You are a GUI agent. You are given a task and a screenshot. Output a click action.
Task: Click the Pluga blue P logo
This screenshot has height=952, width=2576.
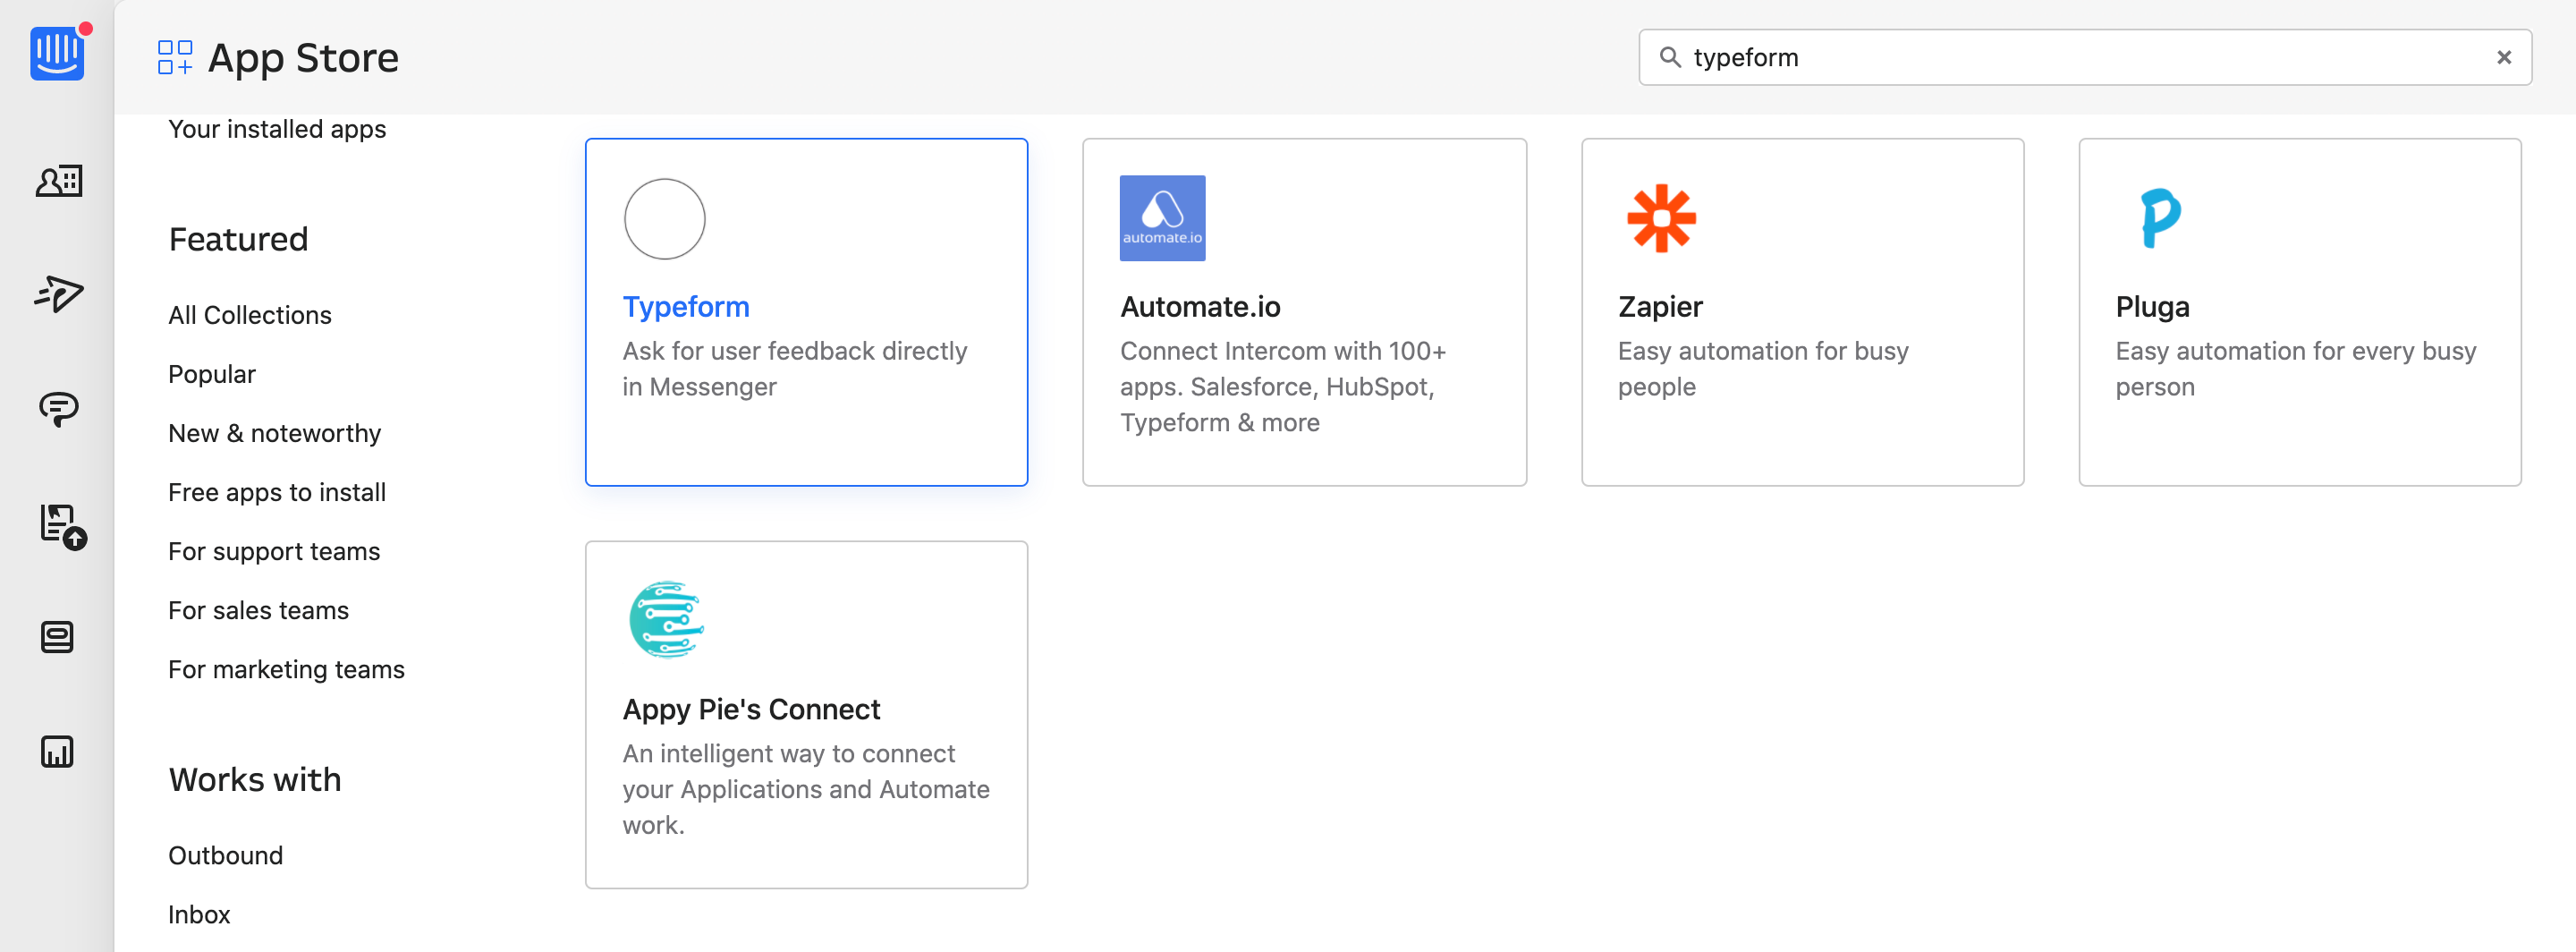coord(2159,218)
